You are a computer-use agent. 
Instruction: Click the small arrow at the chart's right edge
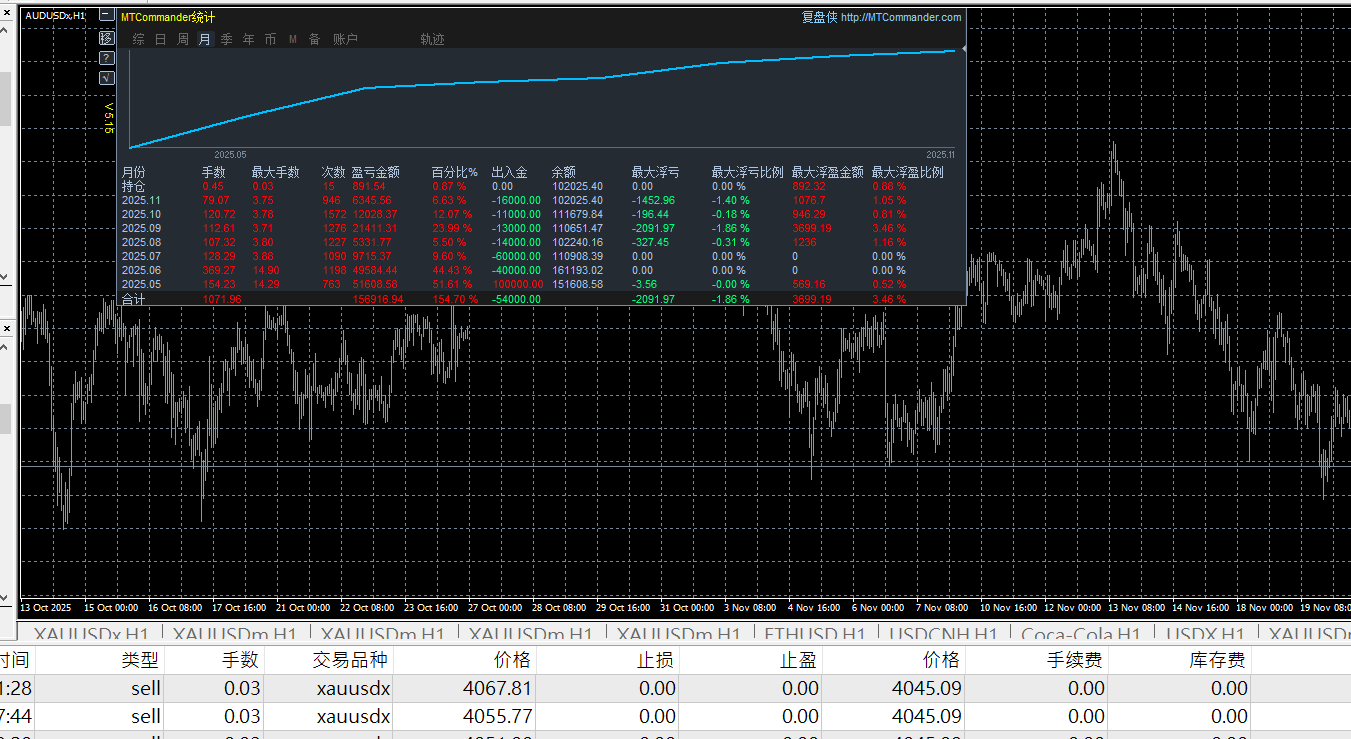click(x=963, y=48)
